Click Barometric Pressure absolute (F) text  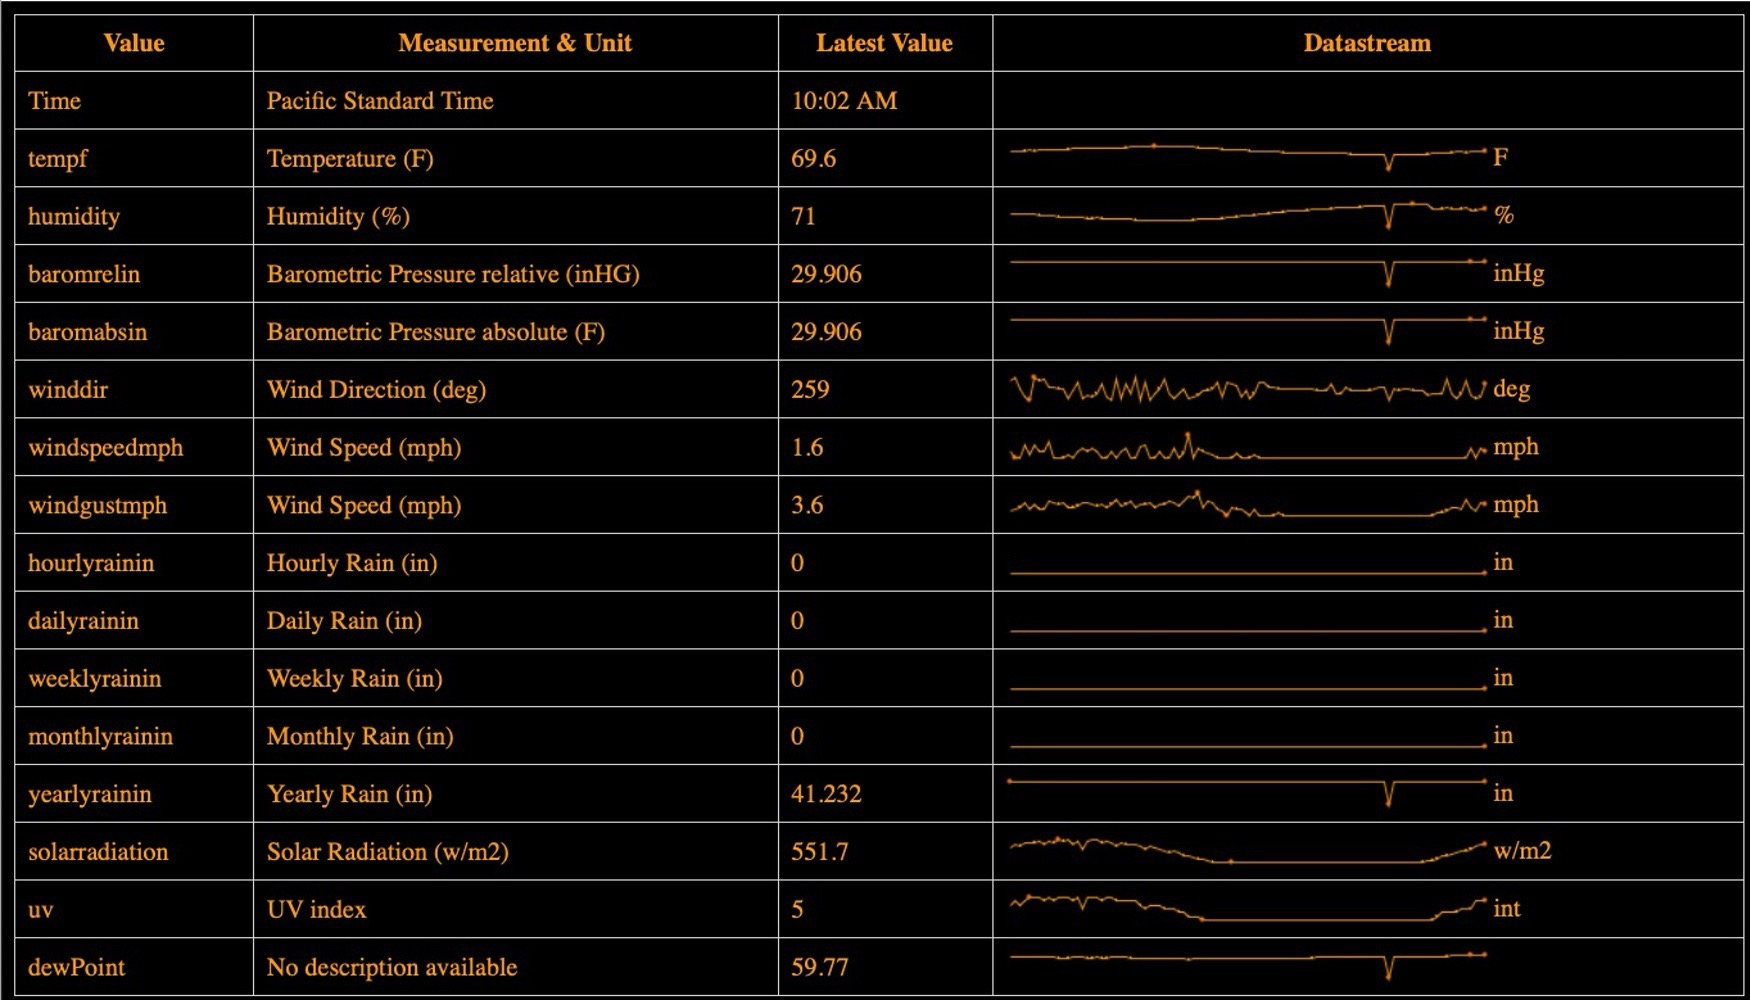(x=436, y=333)
